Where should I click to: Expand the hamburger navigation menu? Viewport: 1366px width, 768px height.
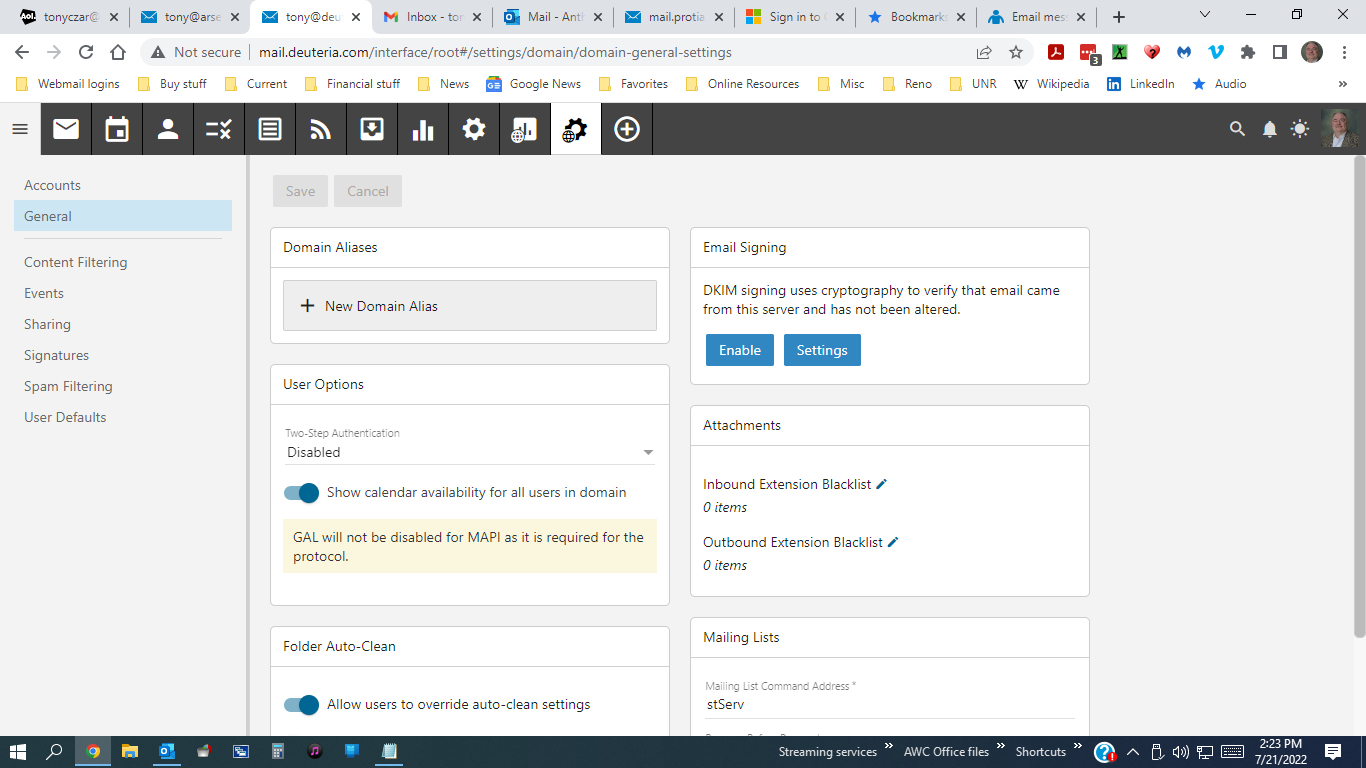[20, 129]
